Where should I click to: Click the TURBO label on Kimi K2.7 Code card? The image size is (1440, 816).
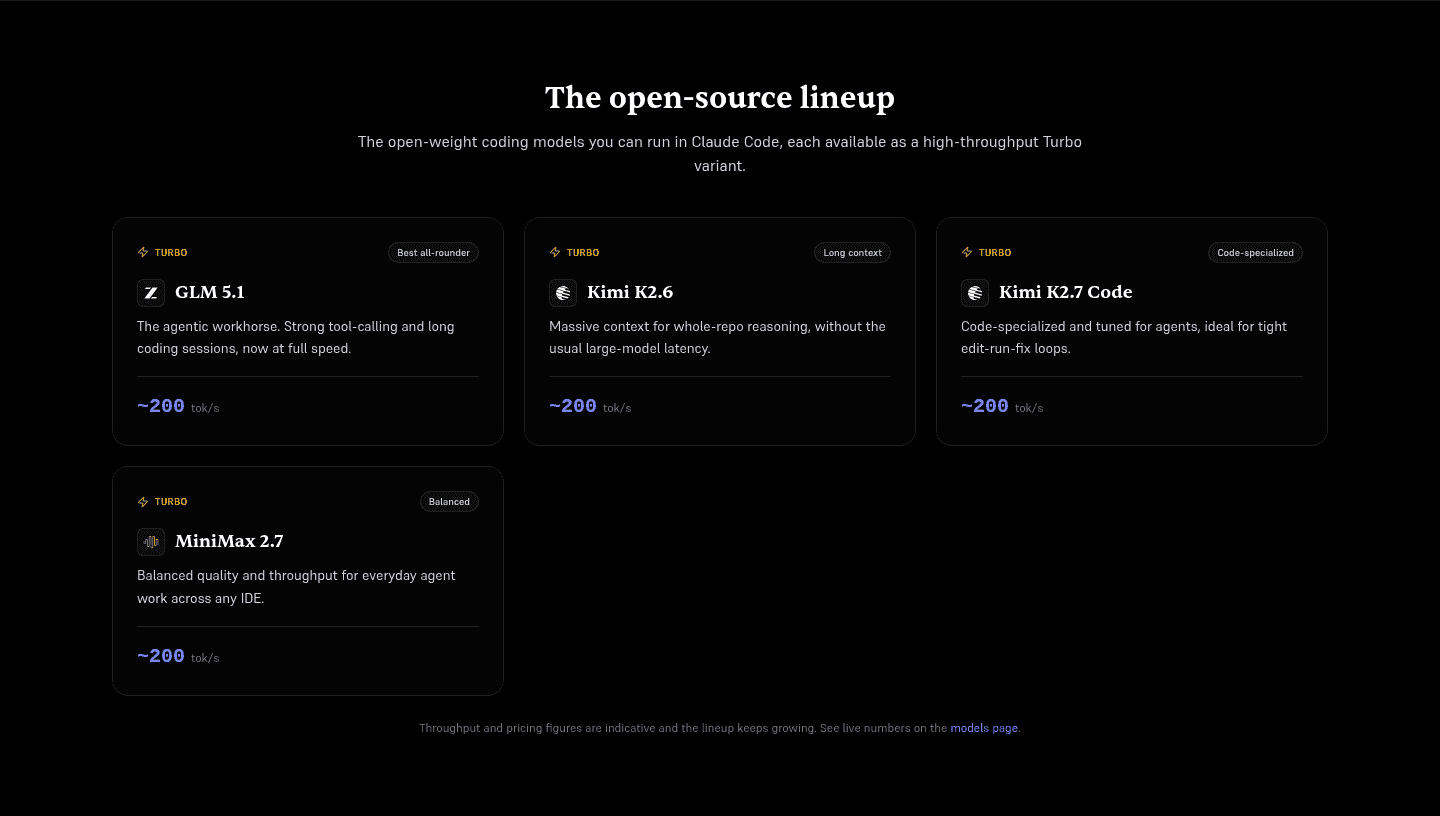995,253
